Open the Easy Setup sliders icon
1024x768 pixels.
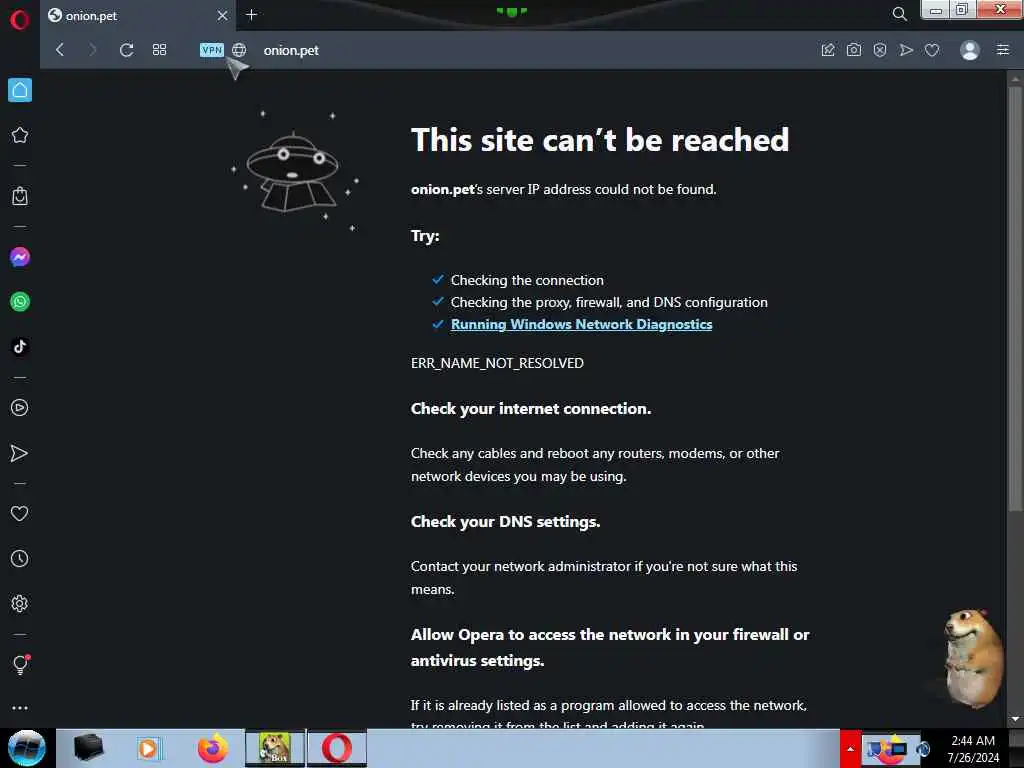coord(1003,50)
